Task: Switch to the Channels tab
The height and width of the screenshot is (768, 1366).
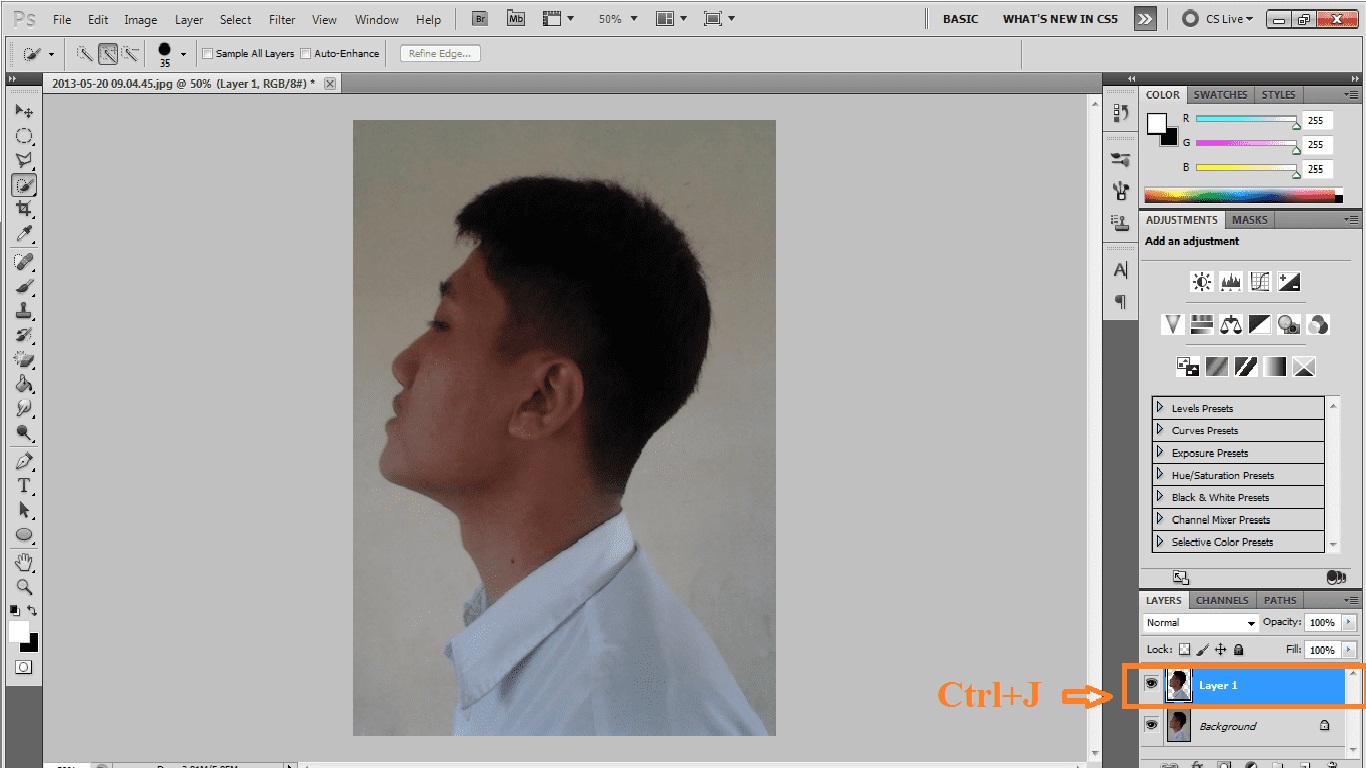Action: pyautogui.click(x=1221, y=600)
